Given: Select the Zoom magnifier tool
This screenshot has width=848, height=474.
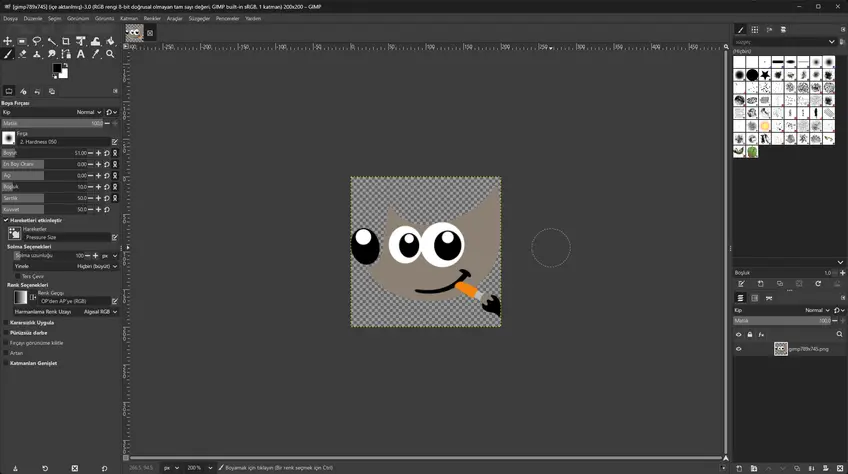Looking at the screenshot, I should pyautogui.click(x=110, y=54).
